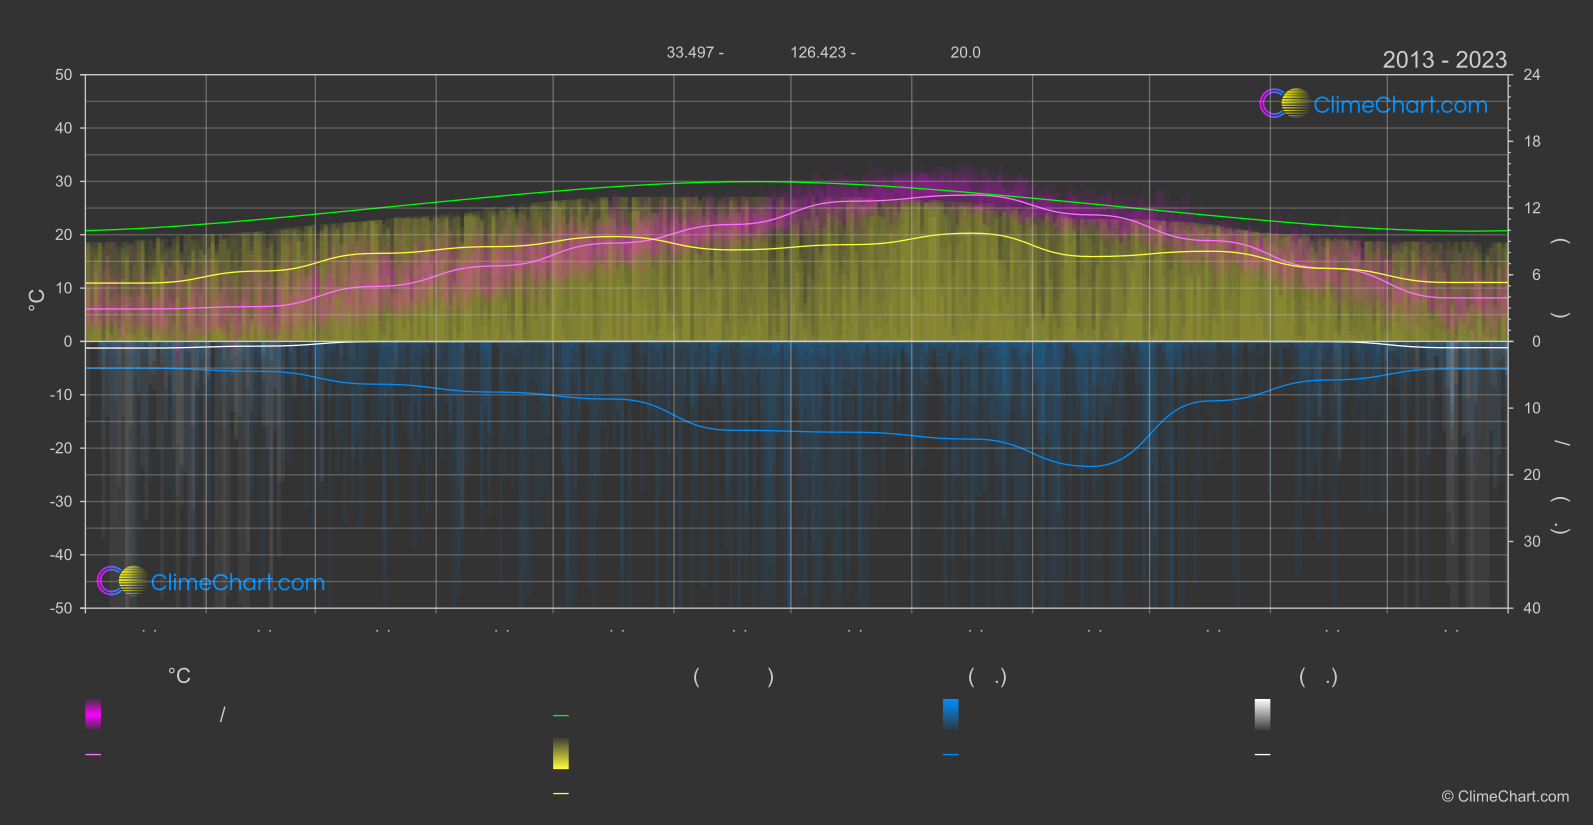Click the ClimeChart.com logo icon near the -40 axis label

(x=123, y=581)
